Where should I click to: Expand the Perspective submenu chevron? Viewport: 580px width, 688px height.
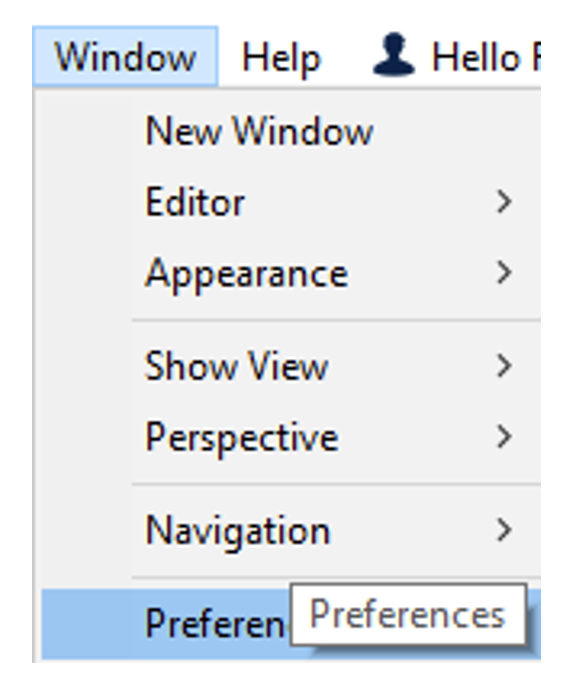505,437
